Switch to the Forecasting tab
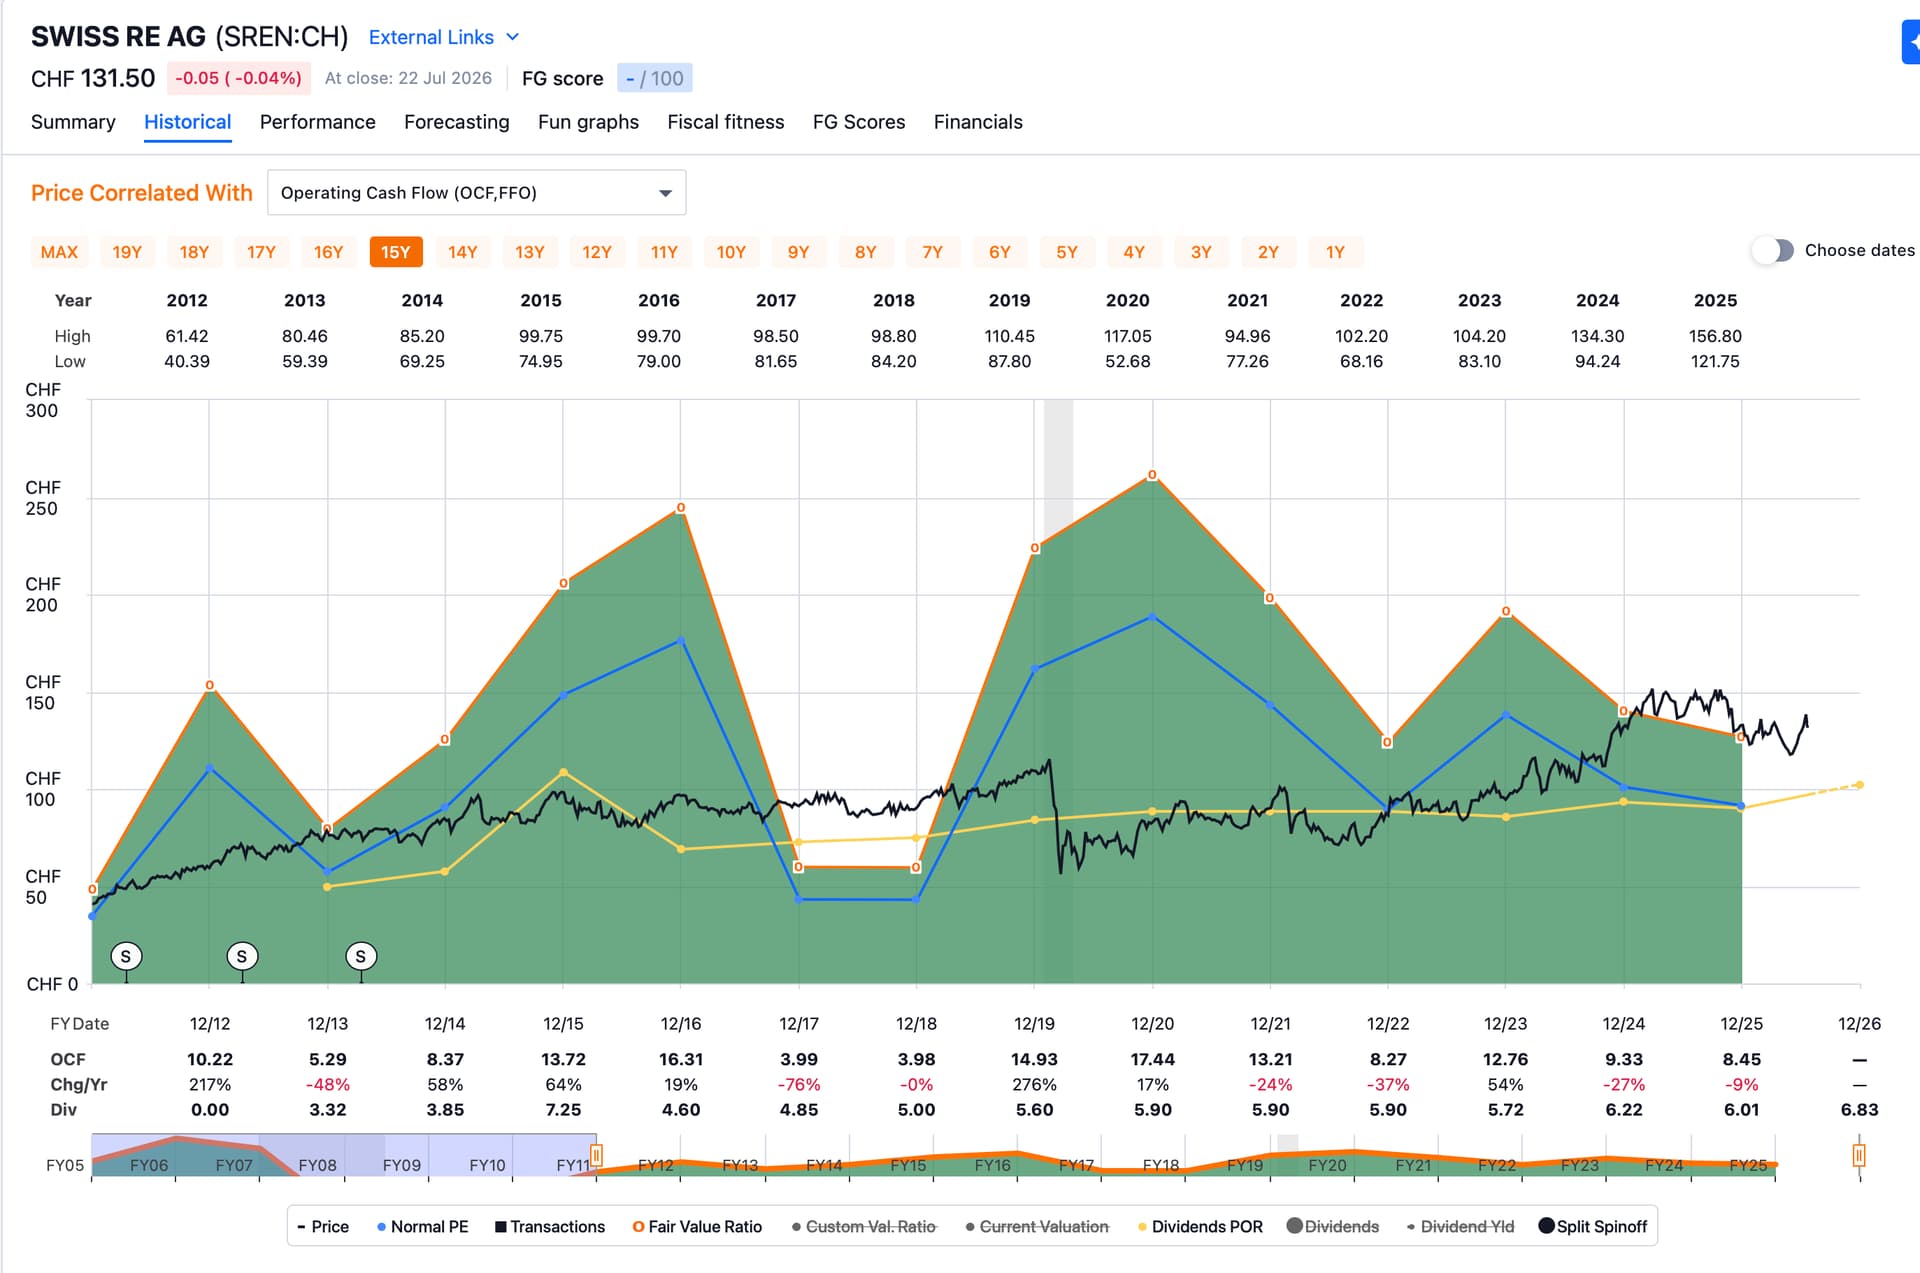Viewport: 1920px width, 1273px height. (x=456, y=122)
